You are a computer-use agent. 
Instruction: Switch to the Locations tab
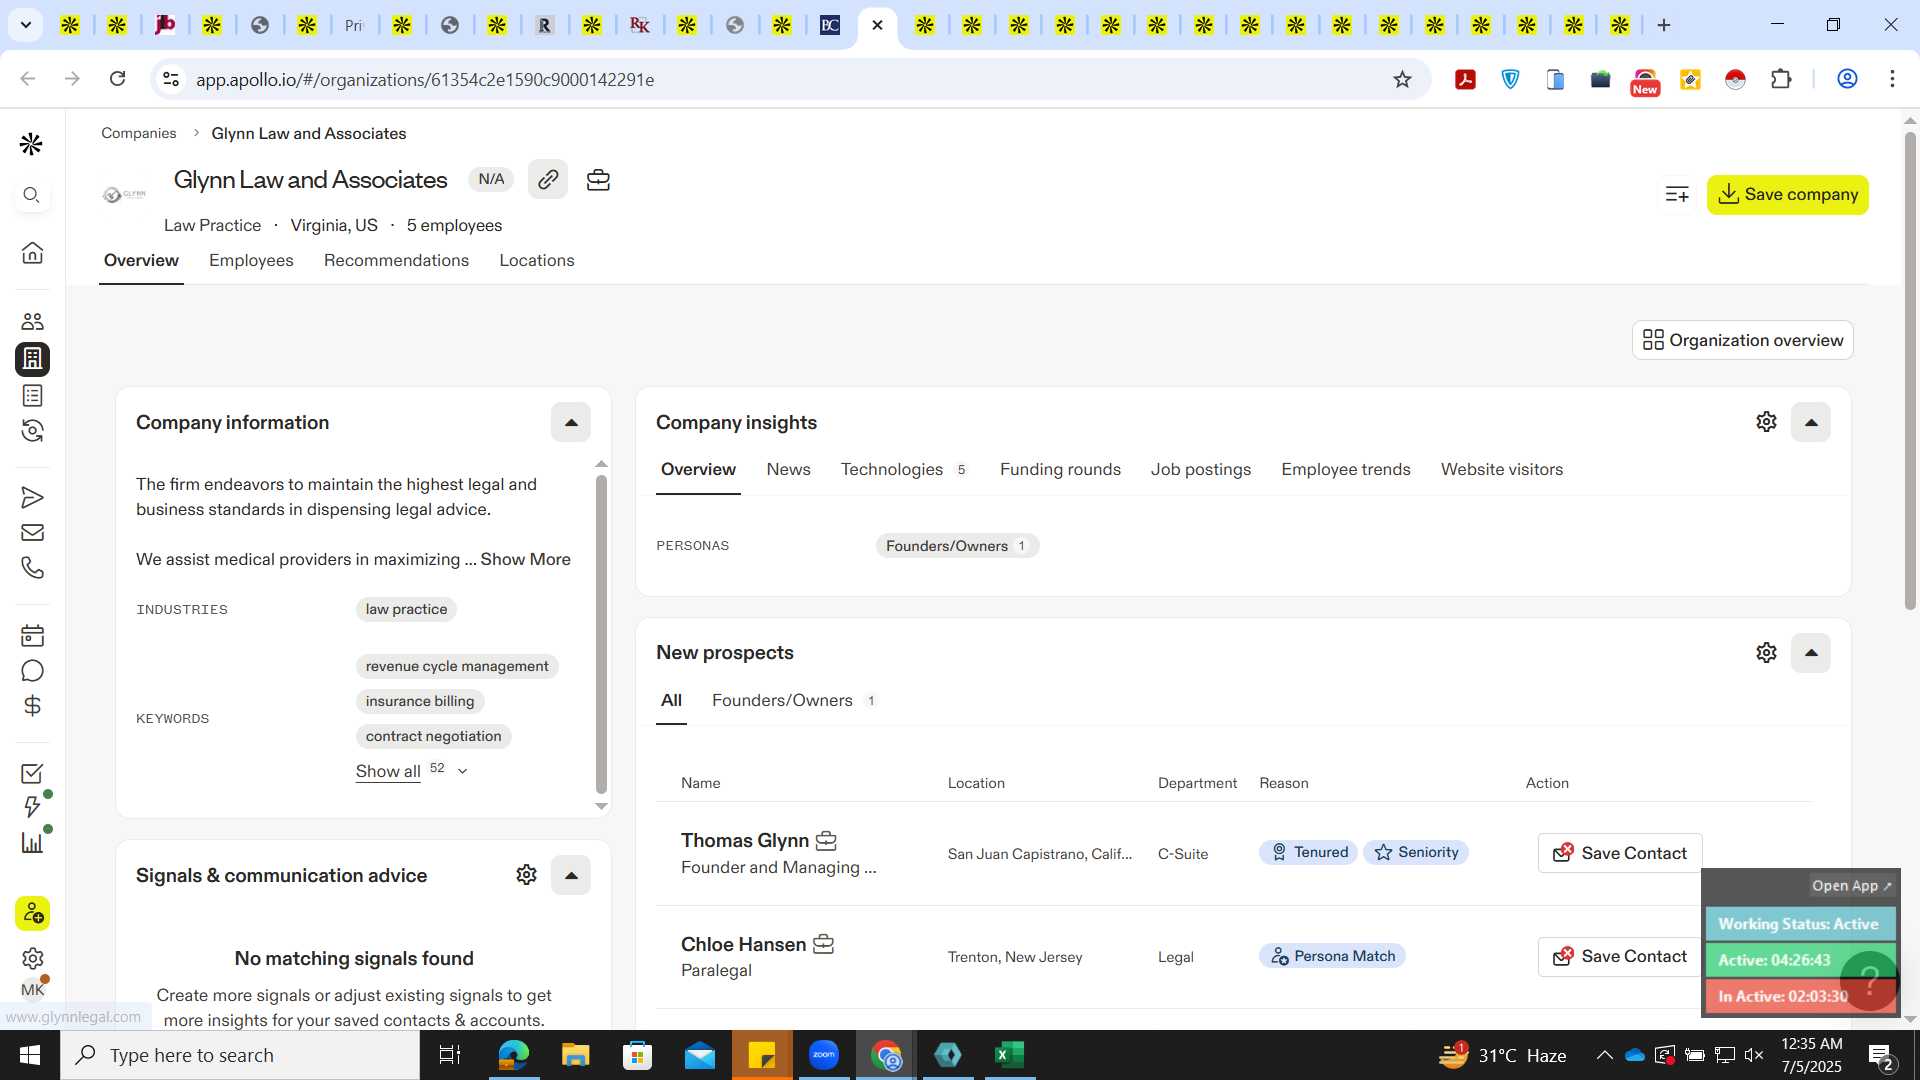(537, 260)
